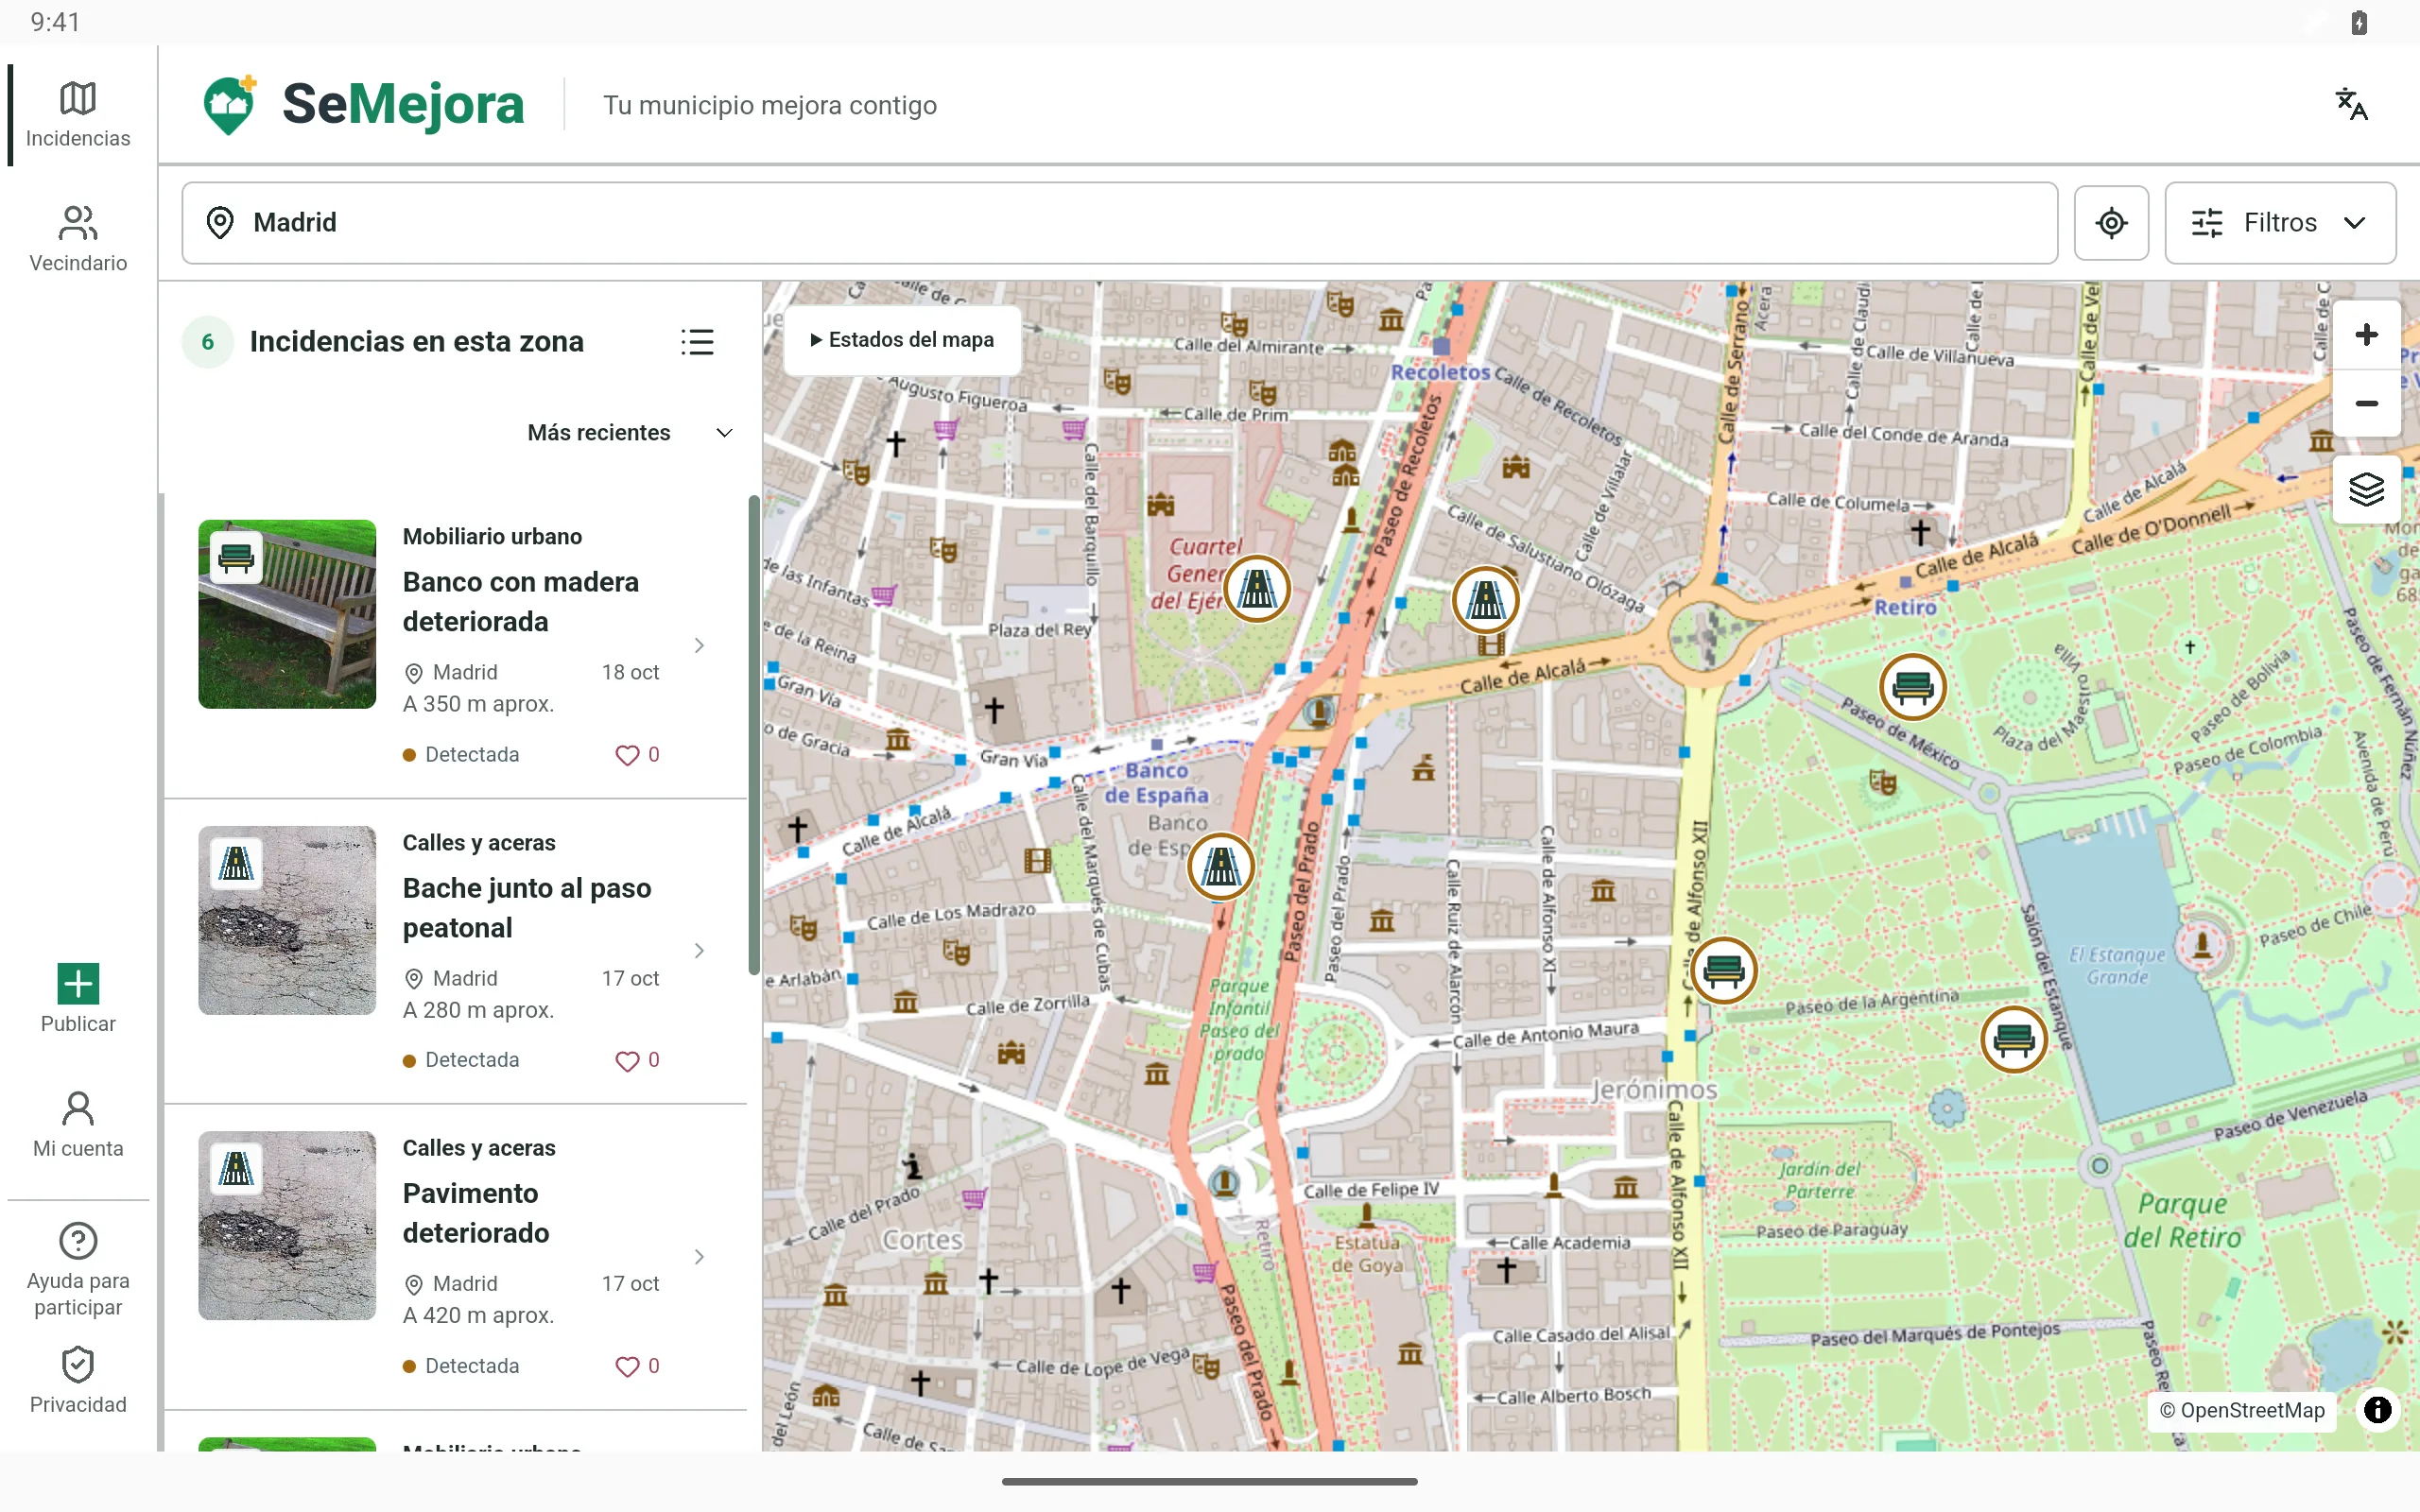
Task: Click the A 280 m aprox. distance text
Action: [478, 1010]
